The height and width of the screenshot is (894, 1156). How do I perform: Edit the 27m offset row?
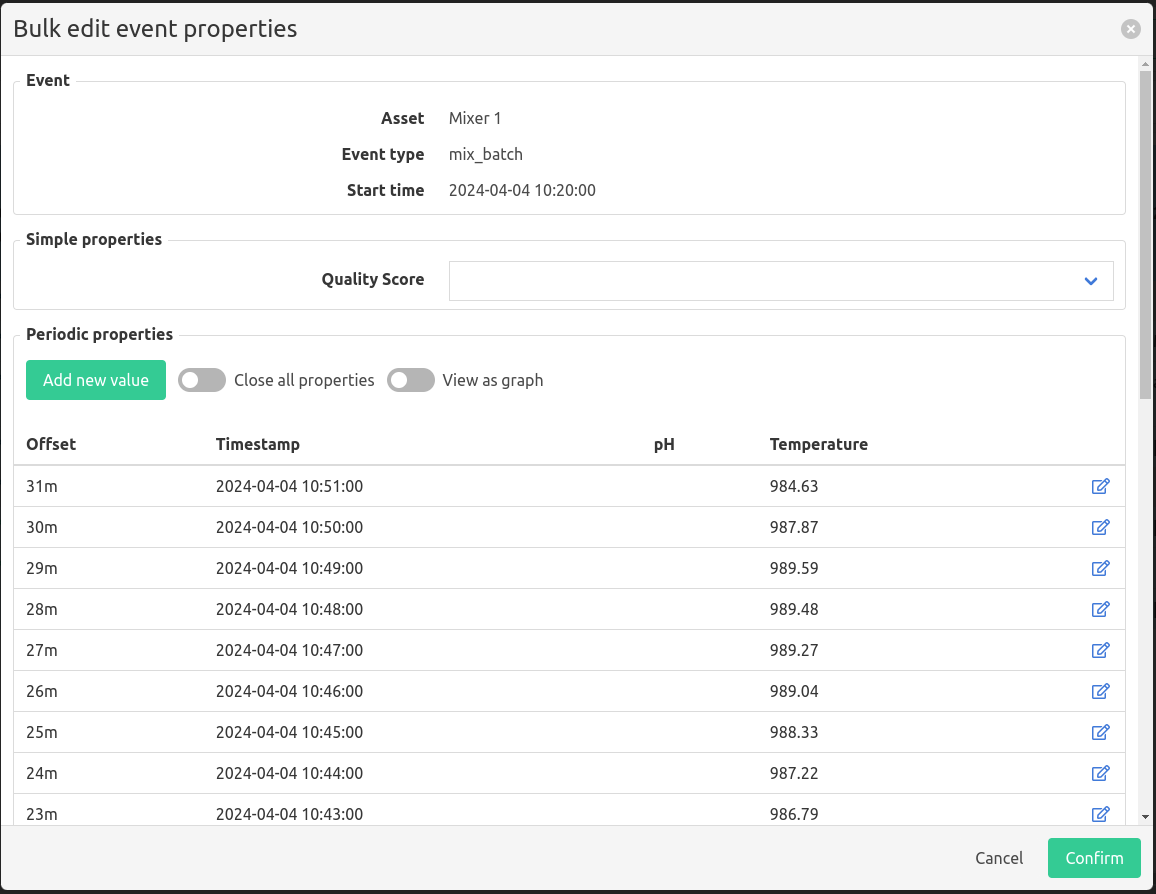click(1100, 650)
